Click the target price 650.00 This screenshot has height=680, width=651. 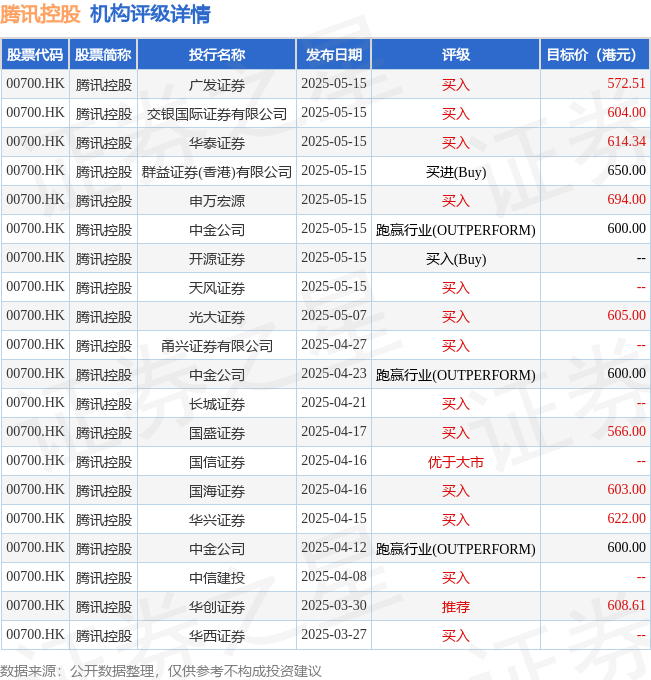[626, 170]
